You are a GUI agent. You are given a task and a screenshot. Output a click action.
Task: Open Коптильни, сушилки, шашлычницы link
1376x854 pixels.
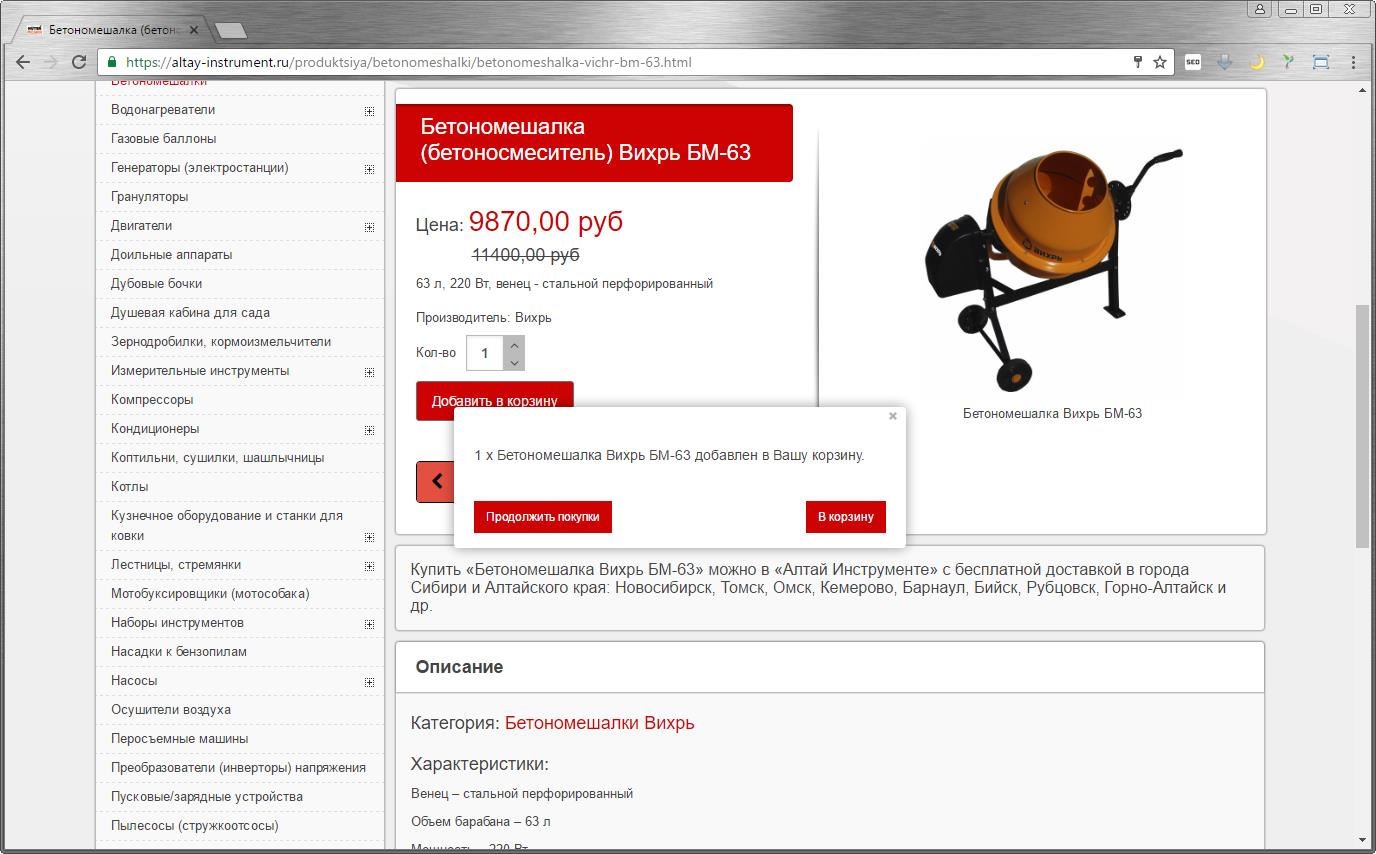click(x=217, y=458)
